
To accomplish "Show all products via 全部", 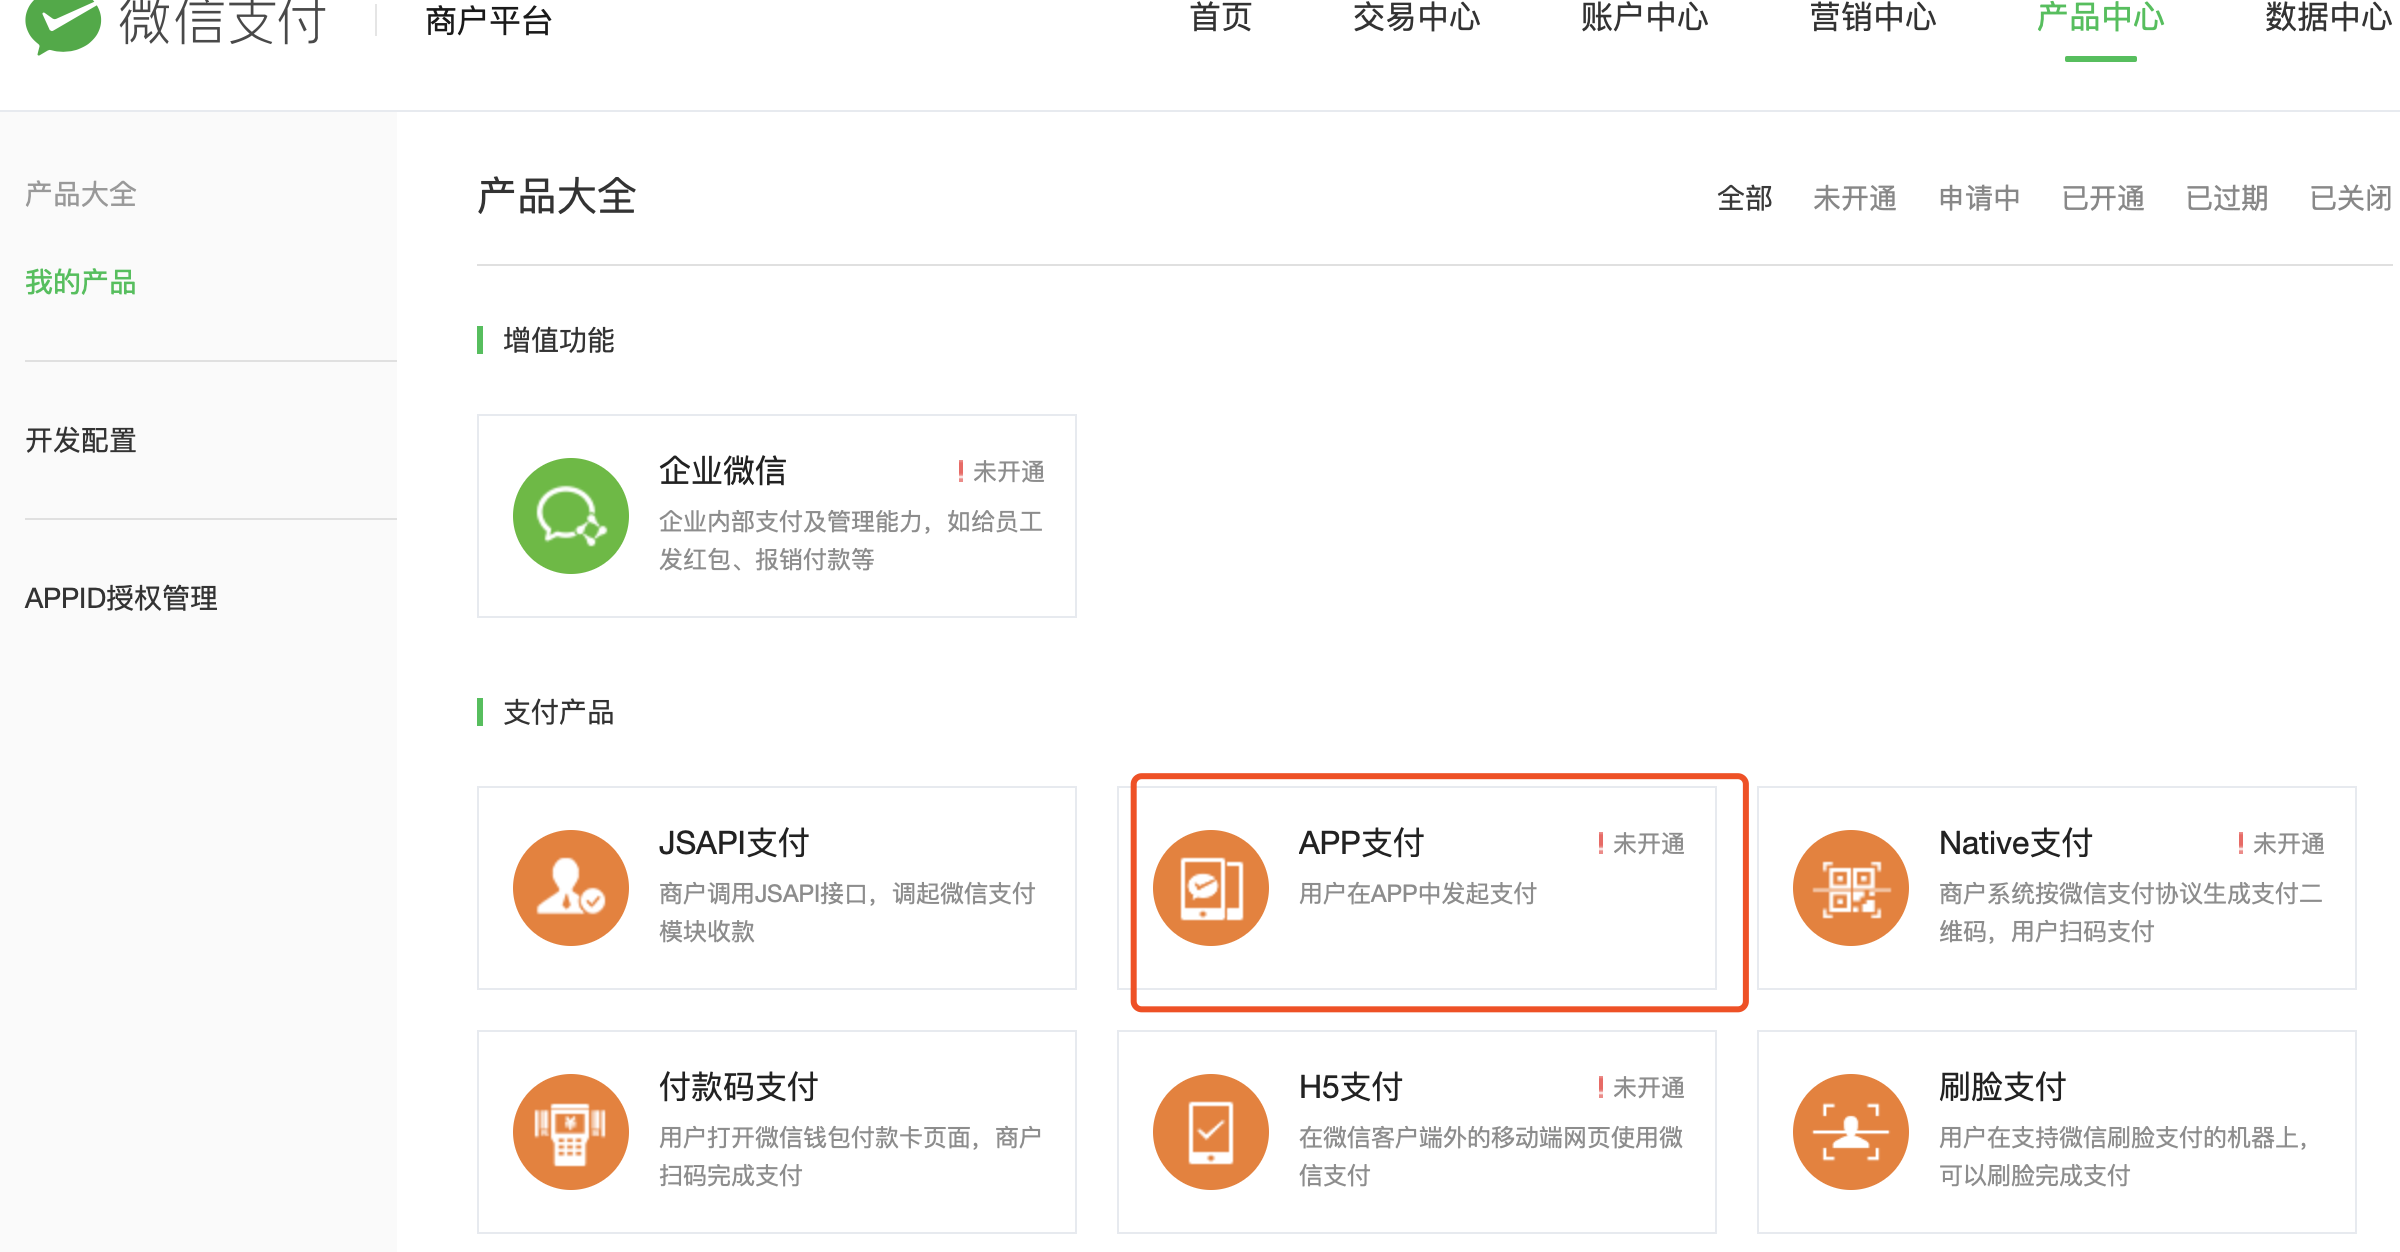I will click(1745, 198).
